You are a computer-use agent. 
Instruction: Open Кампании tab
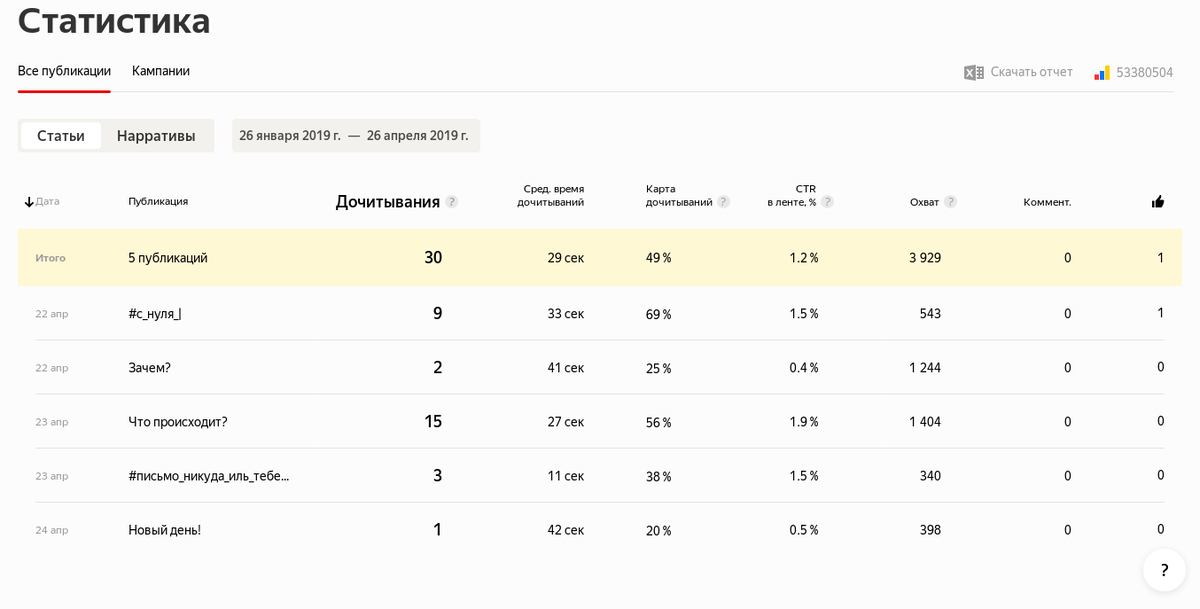(161, 71)
